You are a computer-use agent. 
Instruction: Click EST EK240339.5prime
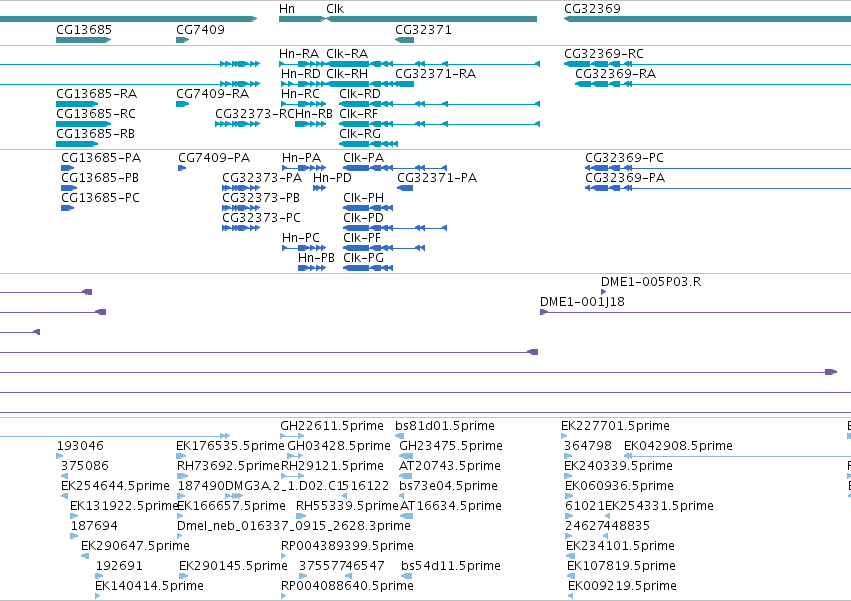[619, 466]
